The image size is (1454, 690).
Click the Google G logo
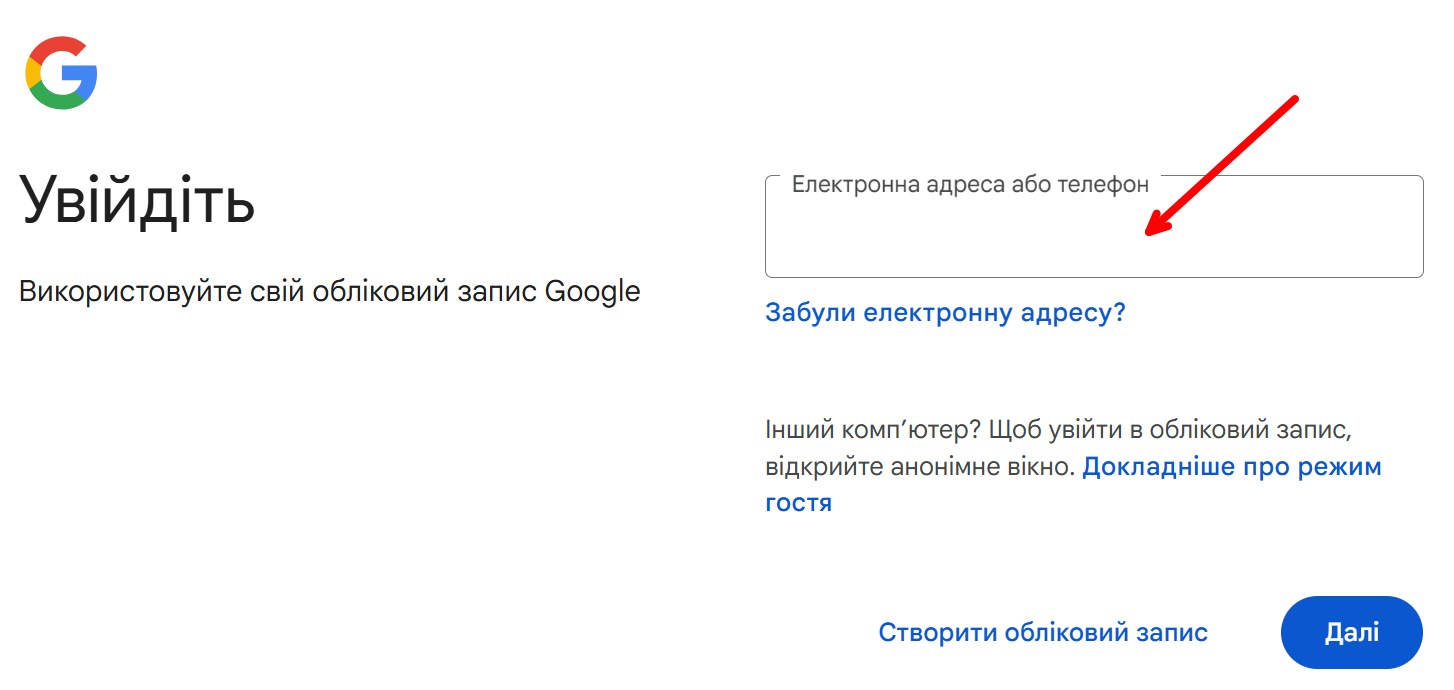click(x=61, y=73)
